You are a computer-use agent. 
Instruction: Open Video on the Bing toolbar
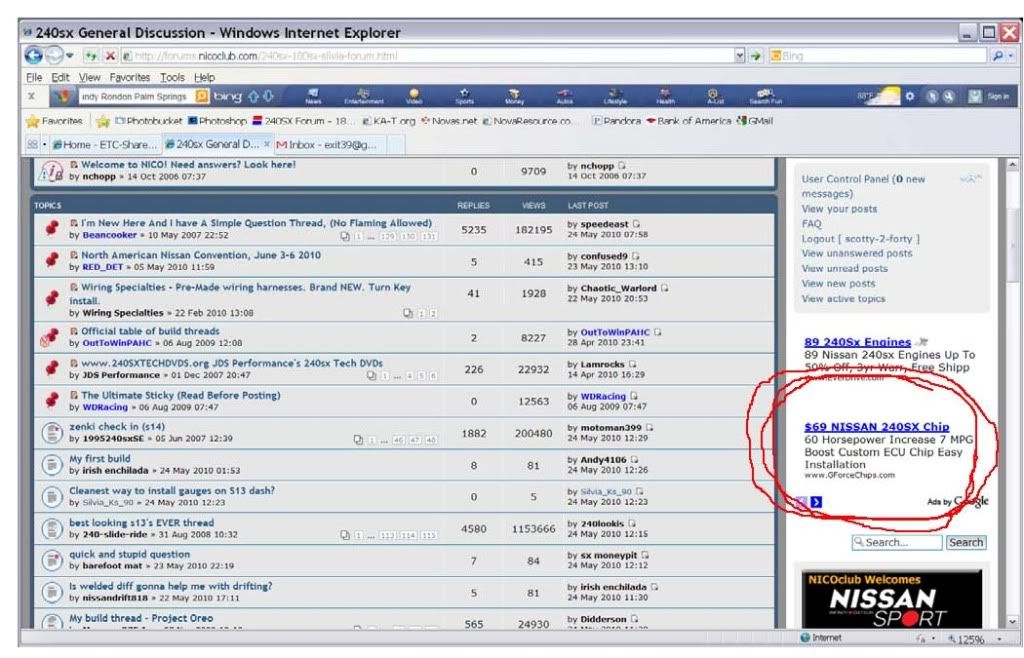(414, 97)
